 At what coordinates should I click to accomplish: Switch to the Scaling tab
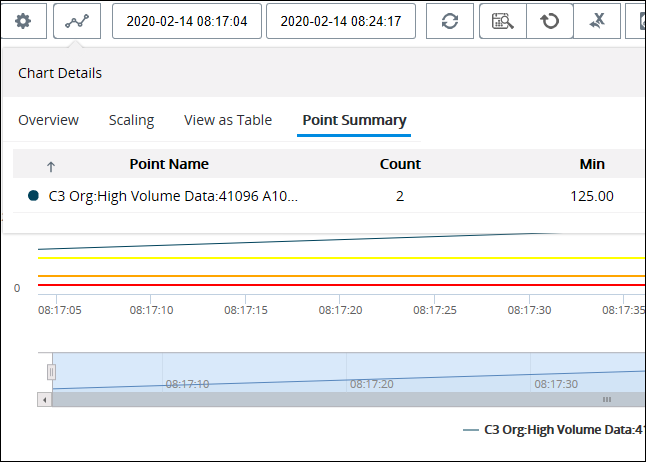(x=131, y=120)
